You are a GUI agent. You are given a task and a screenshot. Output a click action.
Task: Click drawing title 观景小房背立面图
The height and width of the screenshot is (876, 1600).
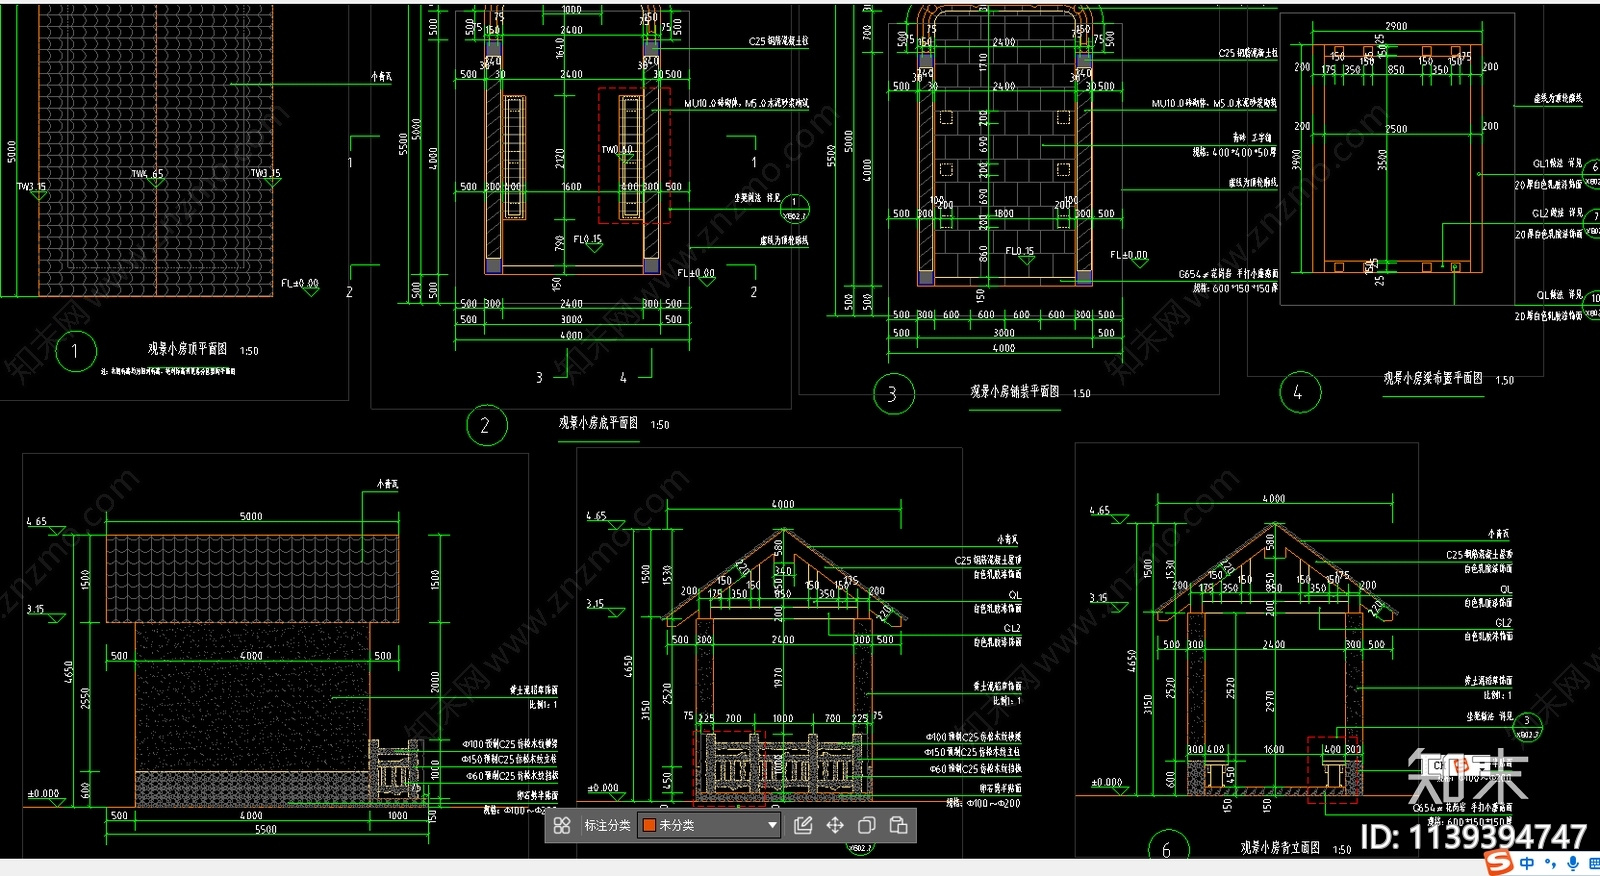(x=1280, y=848)
